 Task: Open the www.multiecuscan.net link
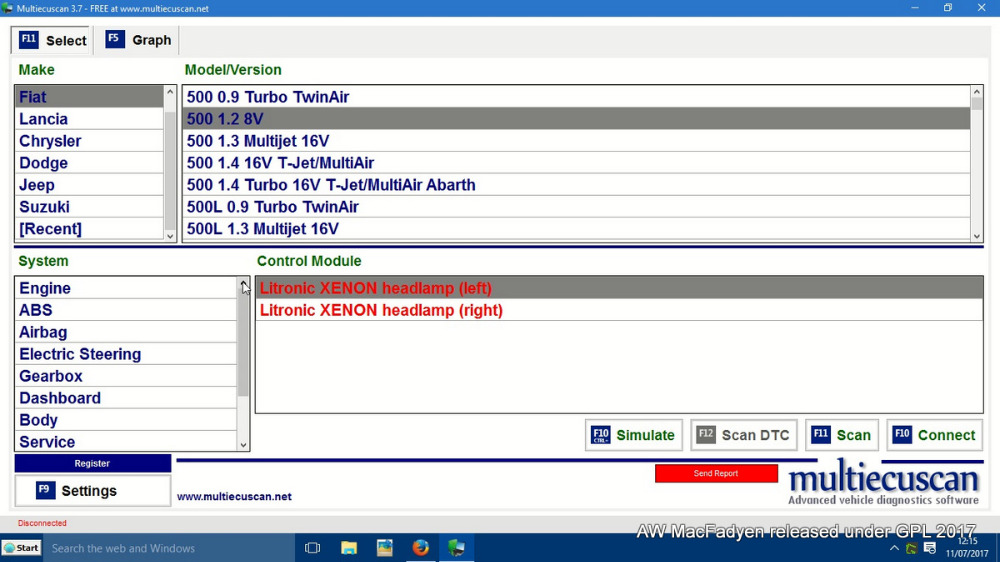(234, 496)
